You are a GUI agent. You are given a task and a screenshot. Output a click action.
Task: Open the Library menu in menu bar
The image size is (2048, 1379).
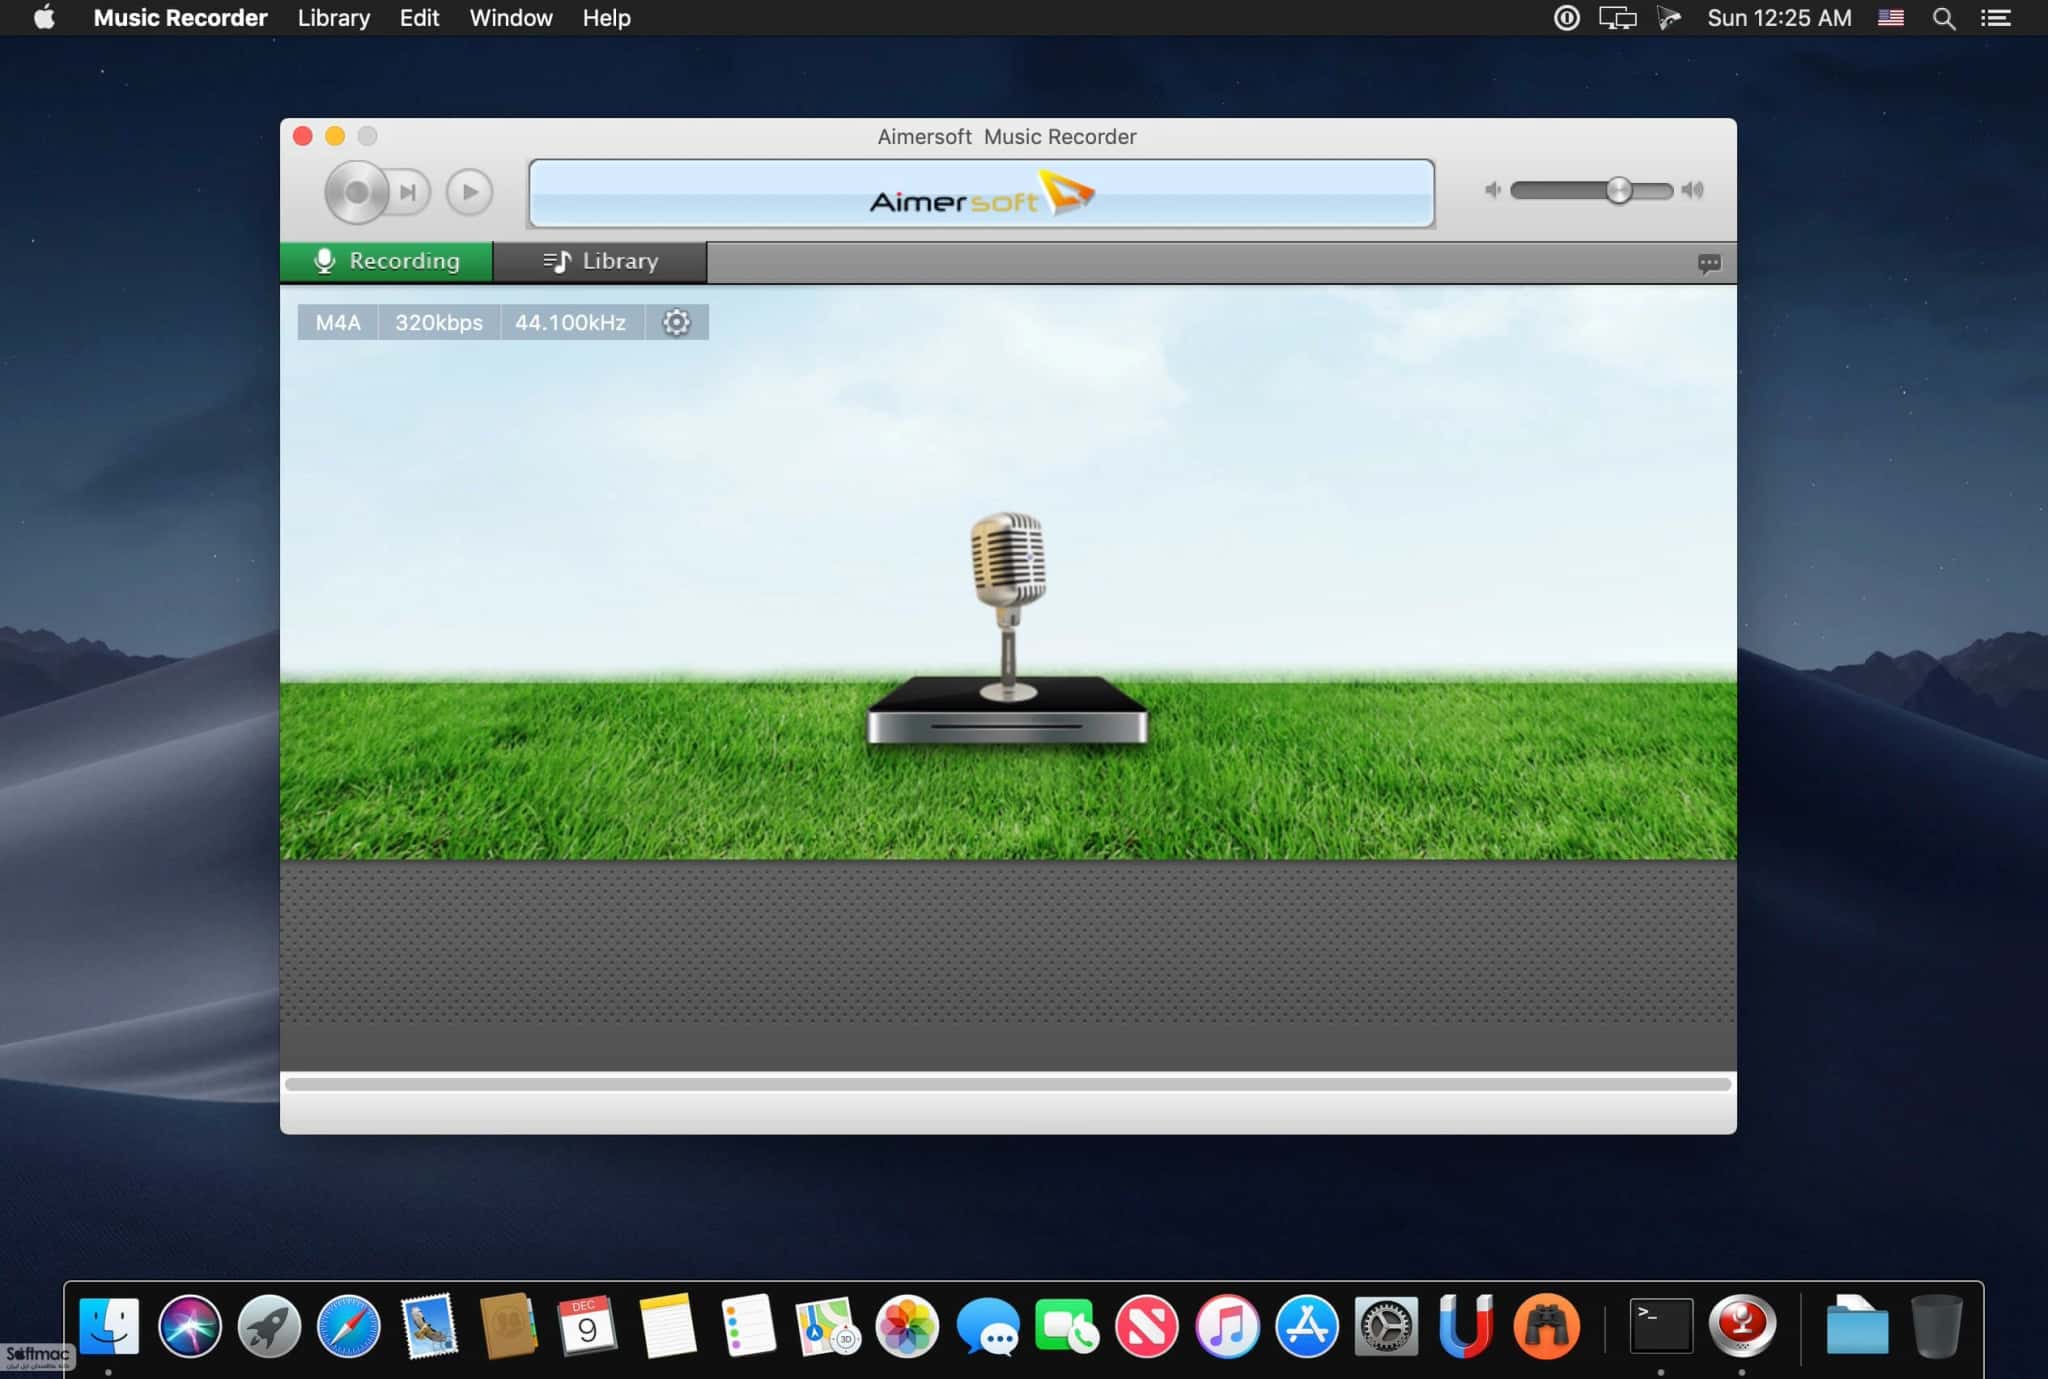[x=334, y=18]
